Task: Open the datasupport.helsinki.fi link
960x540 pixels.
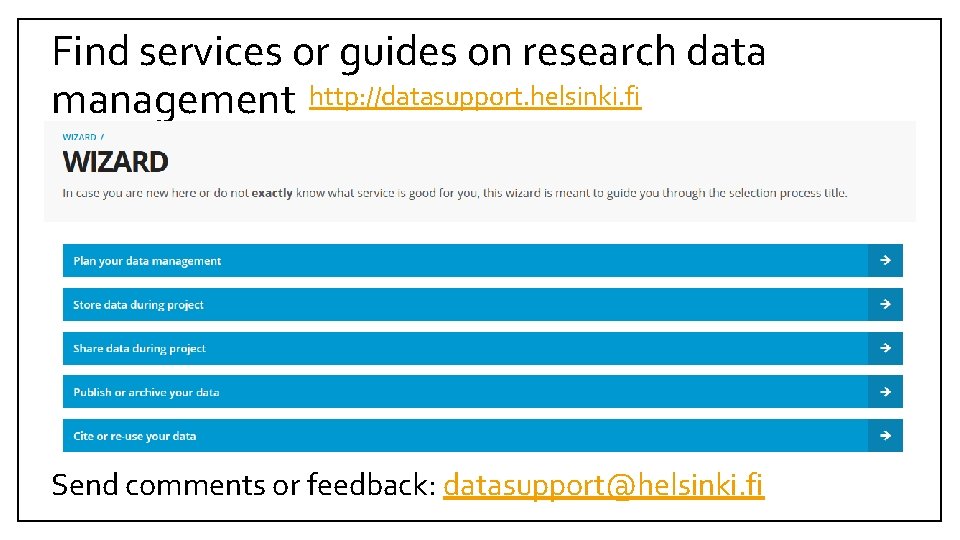Action: (x=475, y=97)
